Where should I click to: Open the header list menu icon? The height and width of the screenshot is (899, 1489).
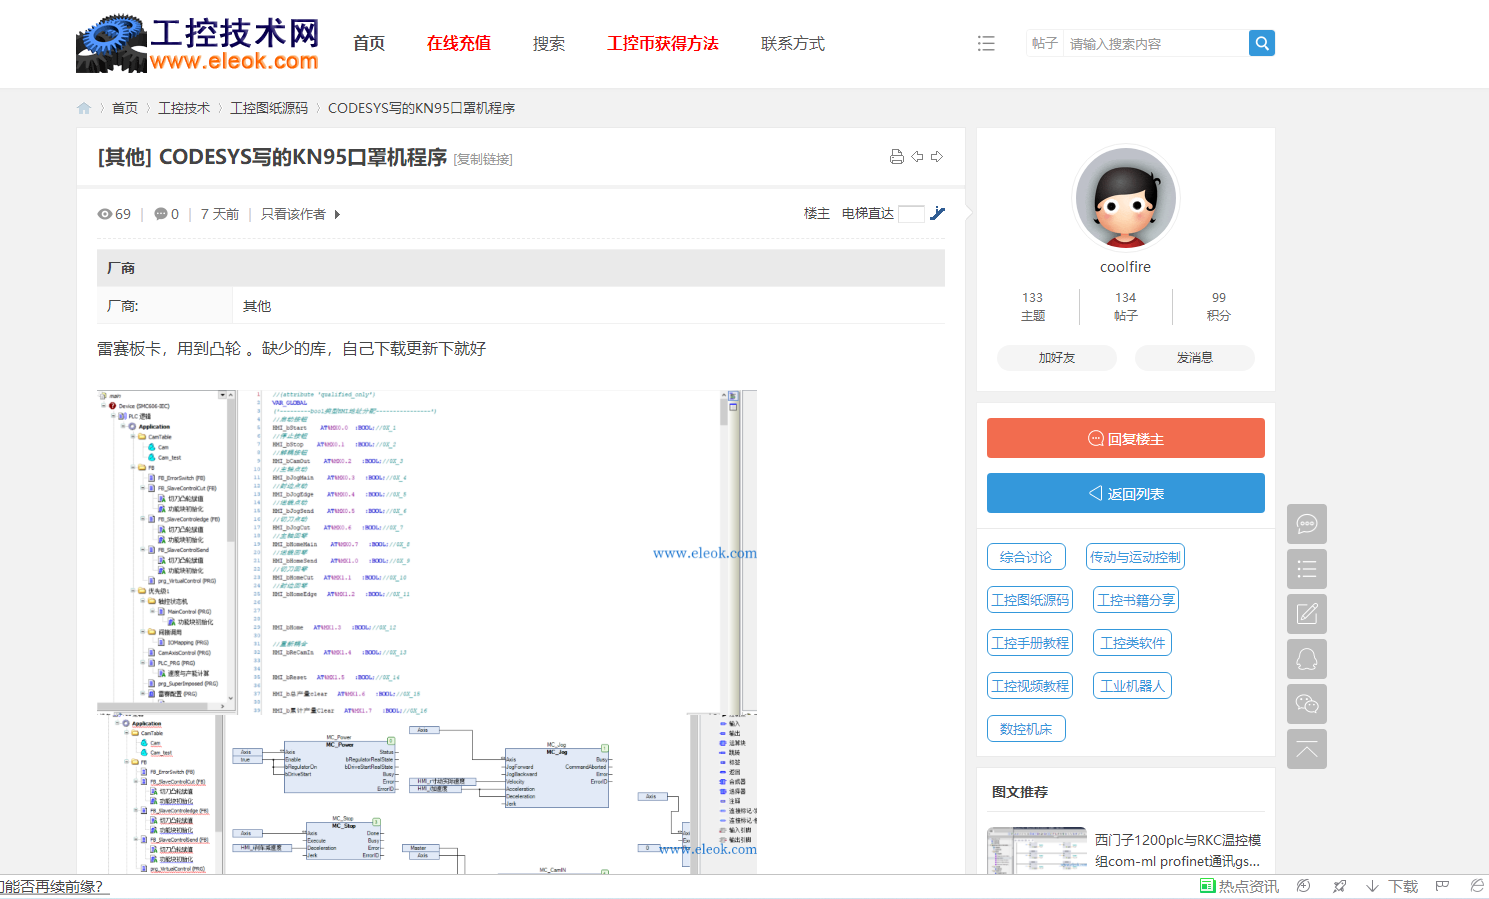point(986,43)
